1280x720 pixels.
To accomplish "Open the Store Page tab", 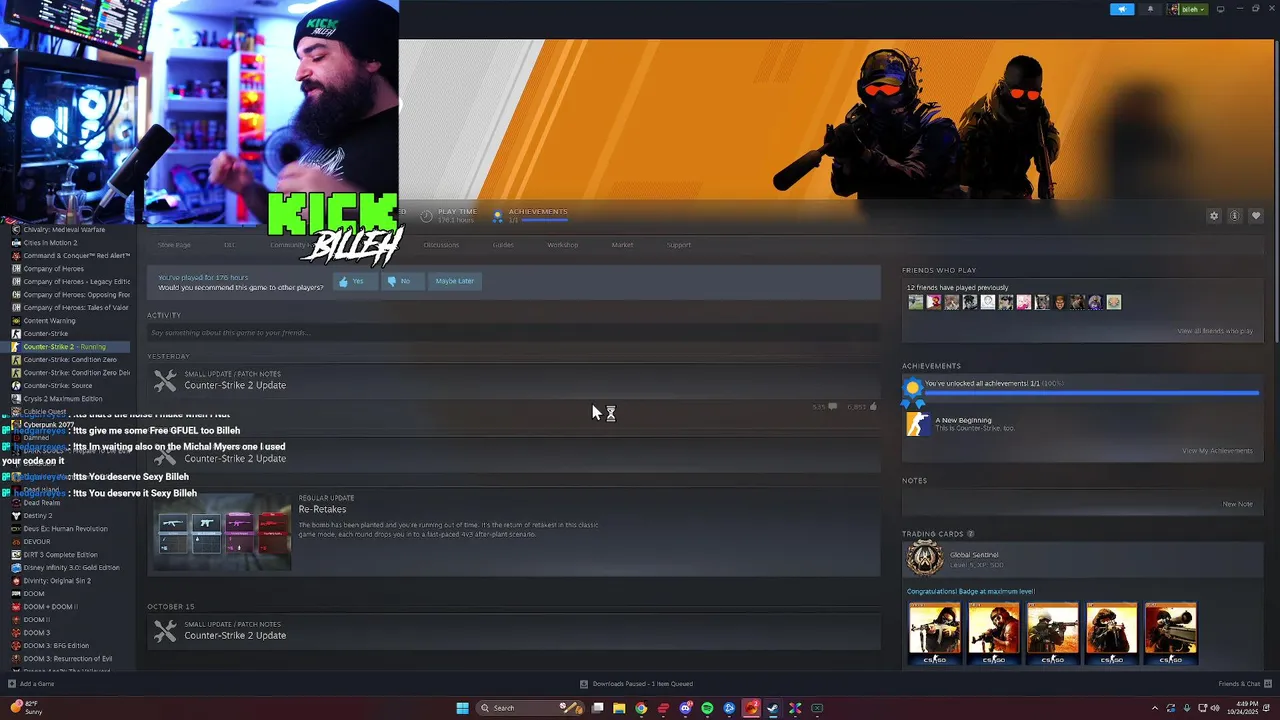I will (x=174, y=245).
